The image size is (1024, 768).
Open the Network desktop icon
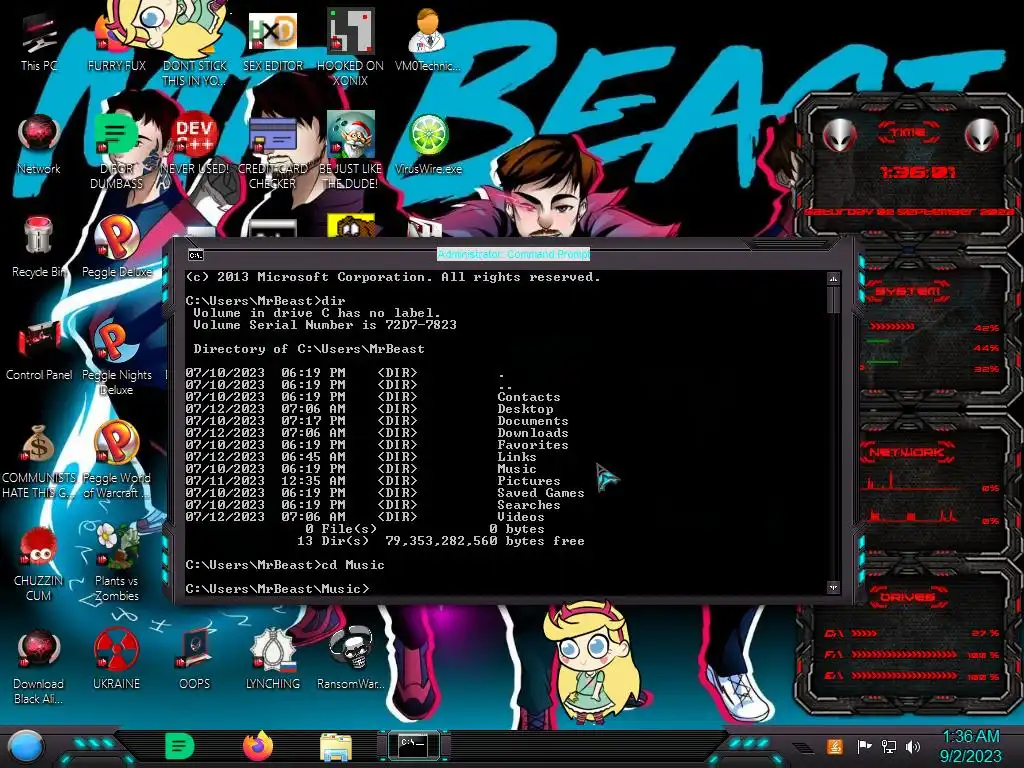[39, 145]
